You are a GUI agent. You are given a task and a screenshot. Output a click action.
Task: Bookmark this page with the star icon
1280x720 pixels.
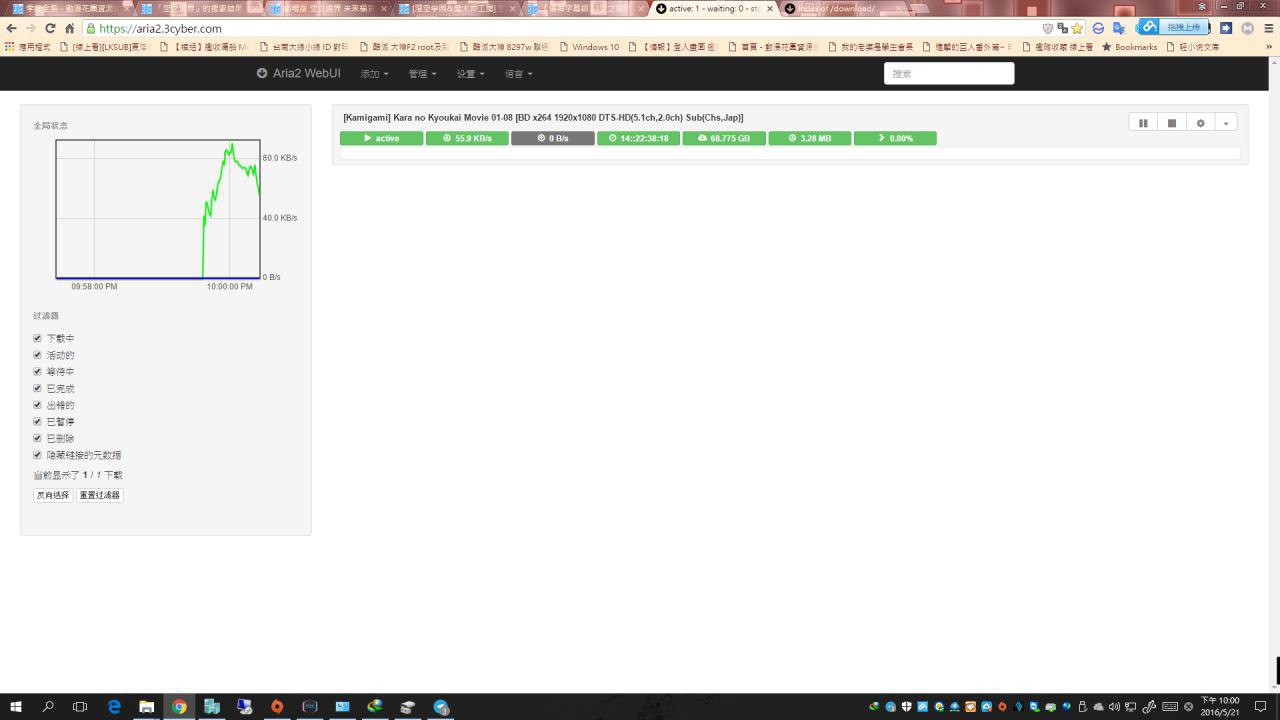(x=1077, y=28)
